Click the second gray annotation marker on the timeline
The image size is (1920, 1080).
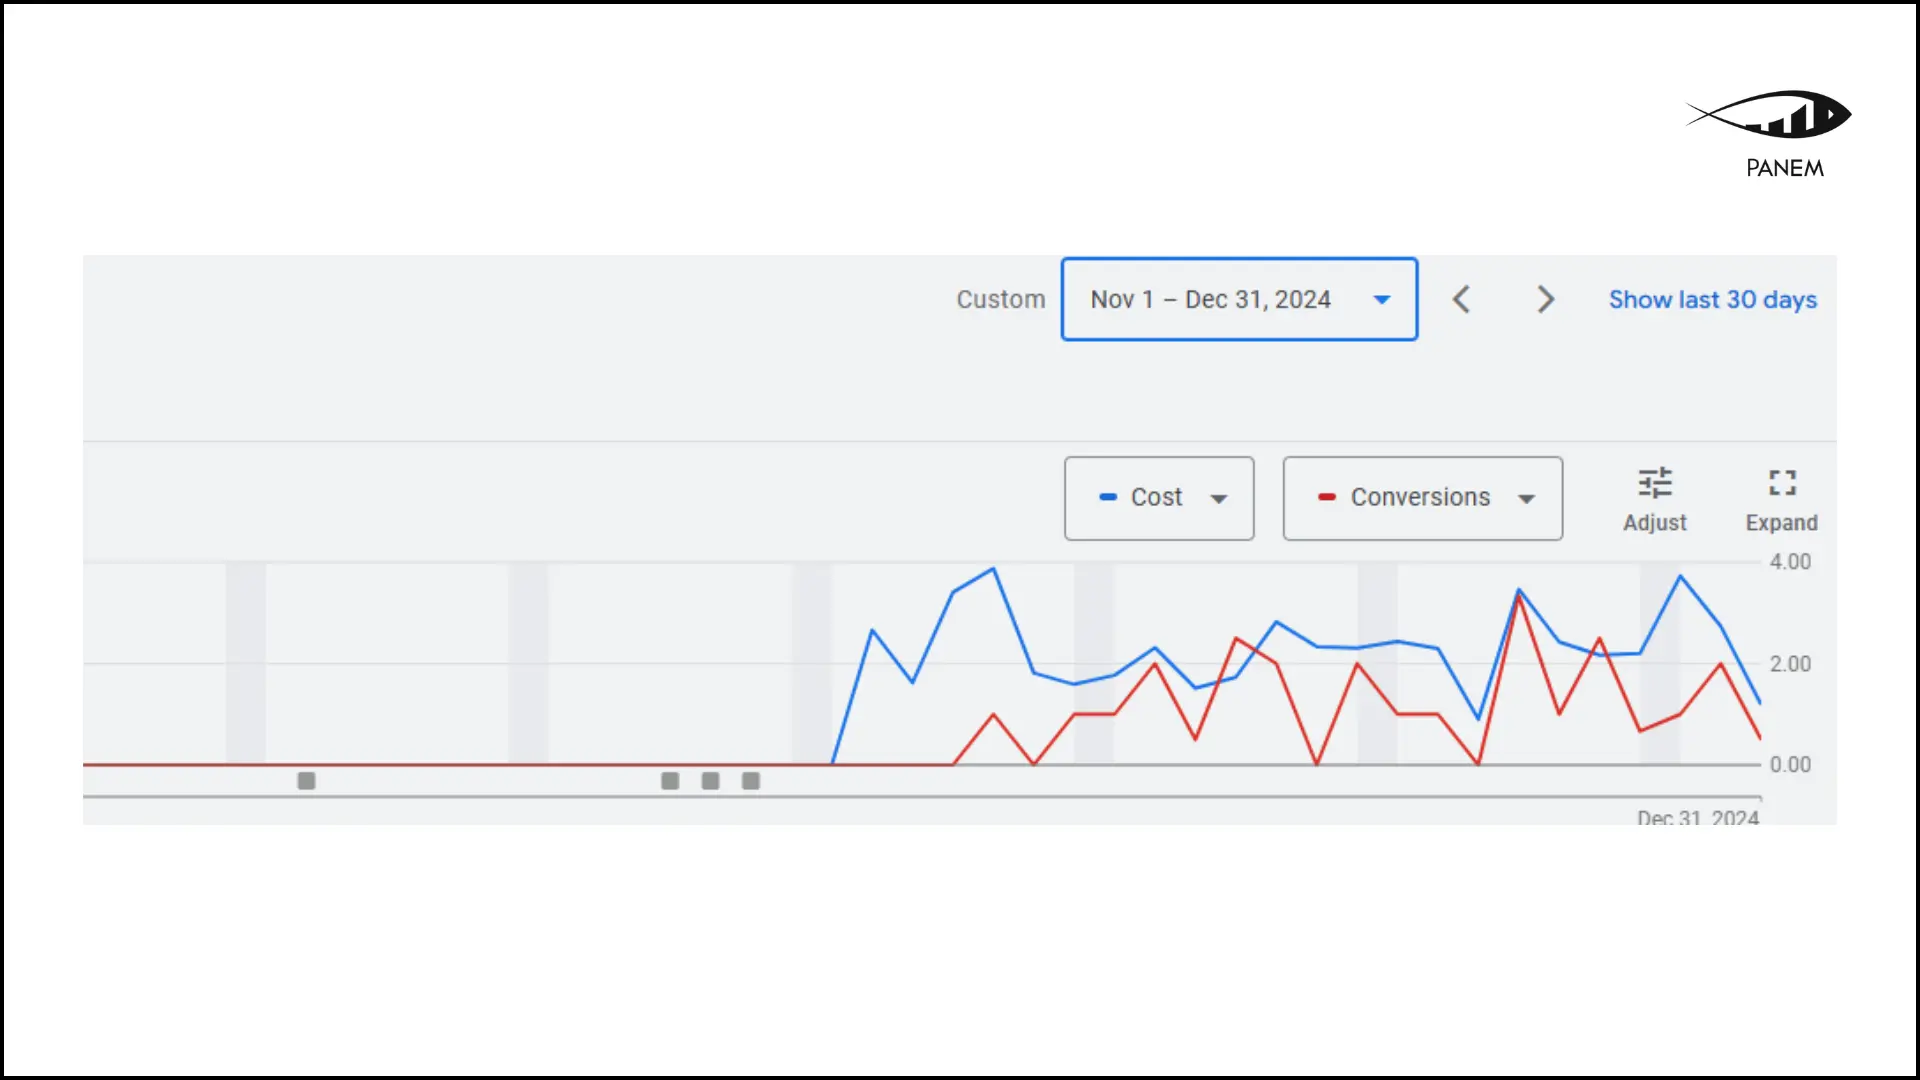(x=670, y=781)
